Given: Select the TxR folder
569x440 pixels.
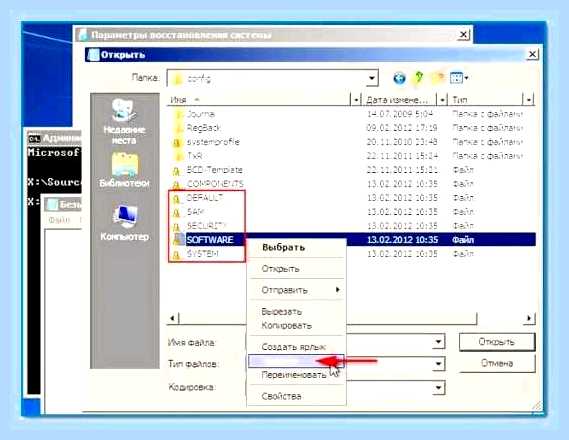Looking at the screenshot, I should tap(194, 156).
